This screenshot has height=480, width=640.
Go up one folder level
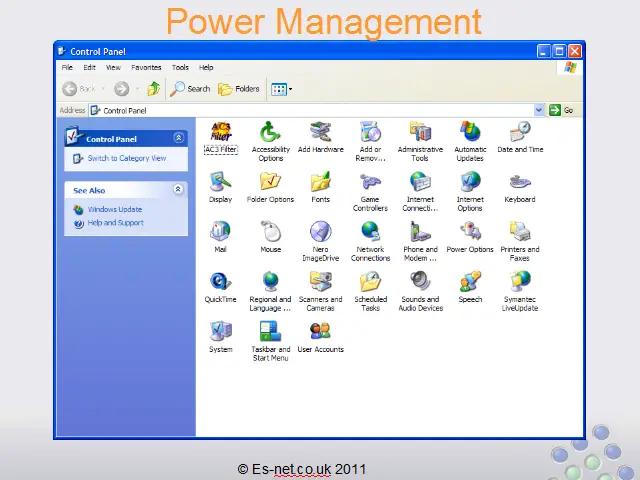pyautogui.click(x=153, y=89)
